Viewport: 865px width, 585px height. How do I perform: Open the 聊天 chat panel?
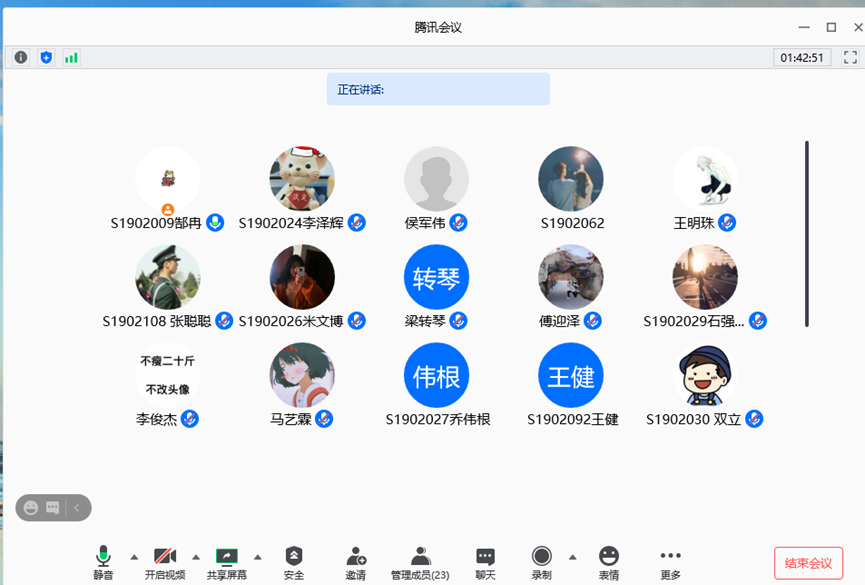[485, 562]
